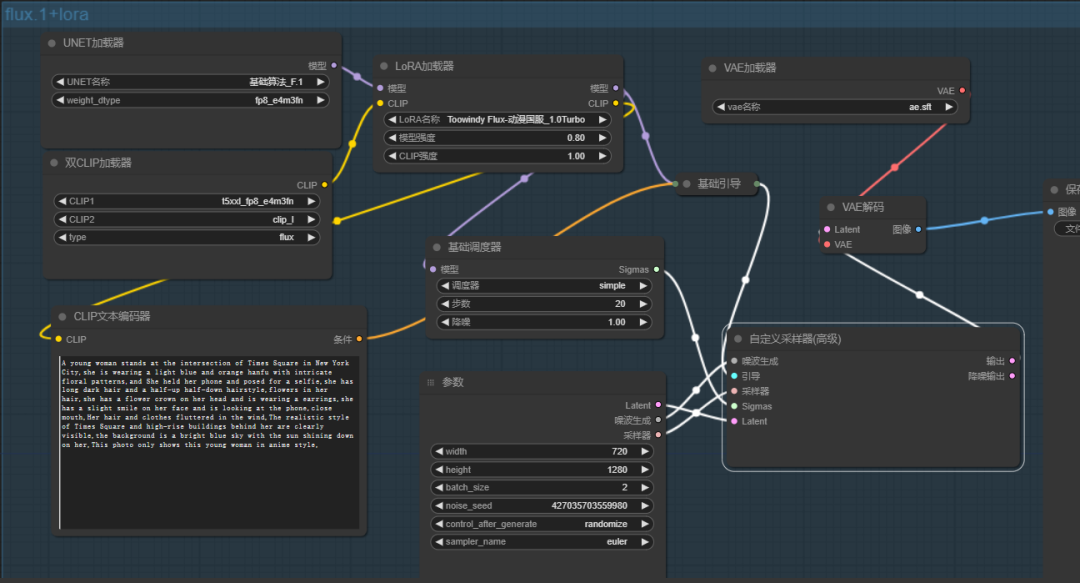Increase 步数 with its right arrow

click(643, 304)
